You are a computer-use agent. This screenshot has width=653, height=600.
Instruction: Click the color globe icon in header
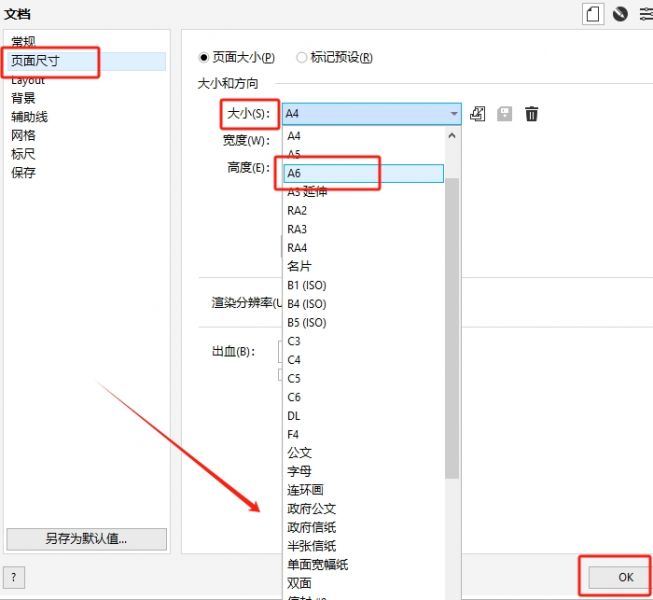coord(620,14)
